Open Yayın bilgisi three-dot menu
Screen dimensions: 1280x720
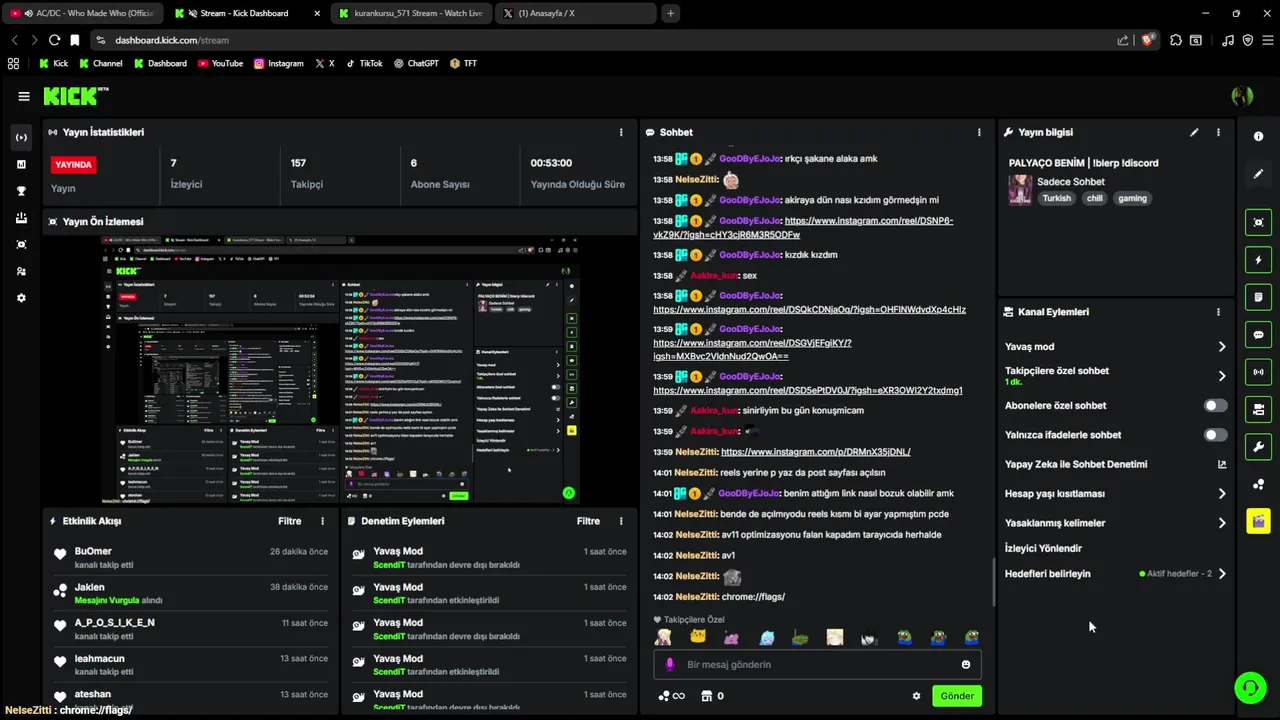tap(1218, 132)
